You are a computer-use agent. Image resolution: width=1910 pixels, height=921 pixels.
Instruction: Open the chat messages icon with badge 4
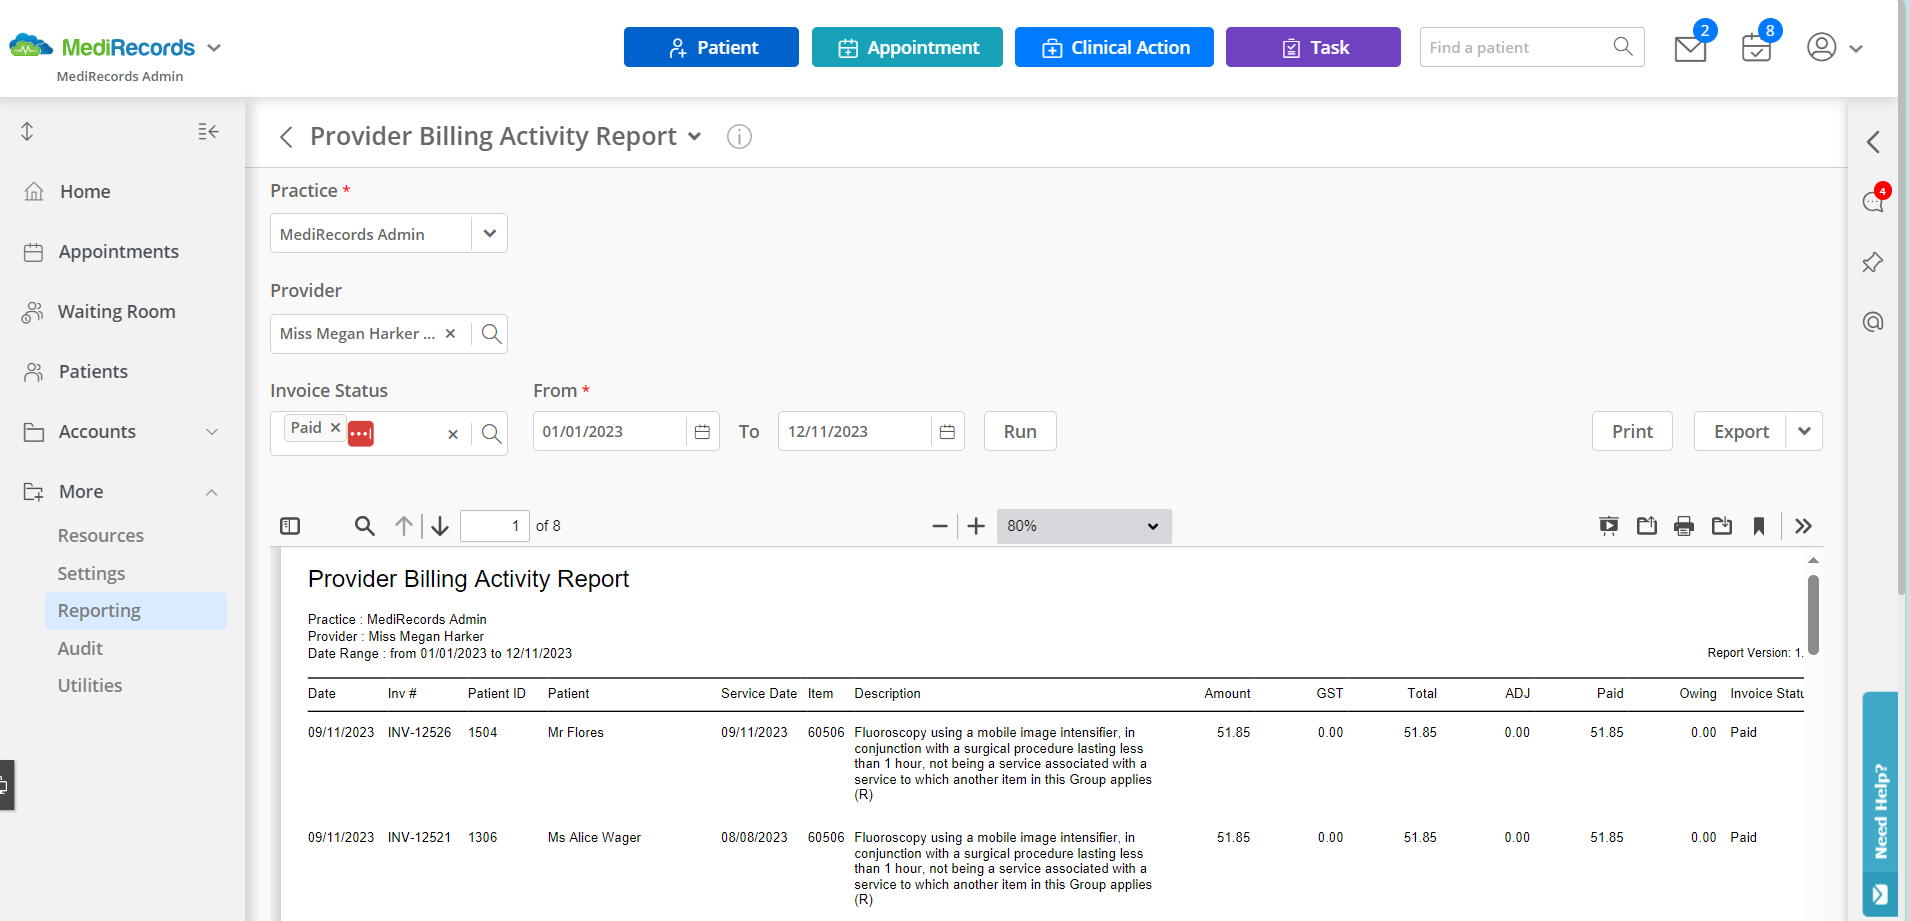(1873, 202)
